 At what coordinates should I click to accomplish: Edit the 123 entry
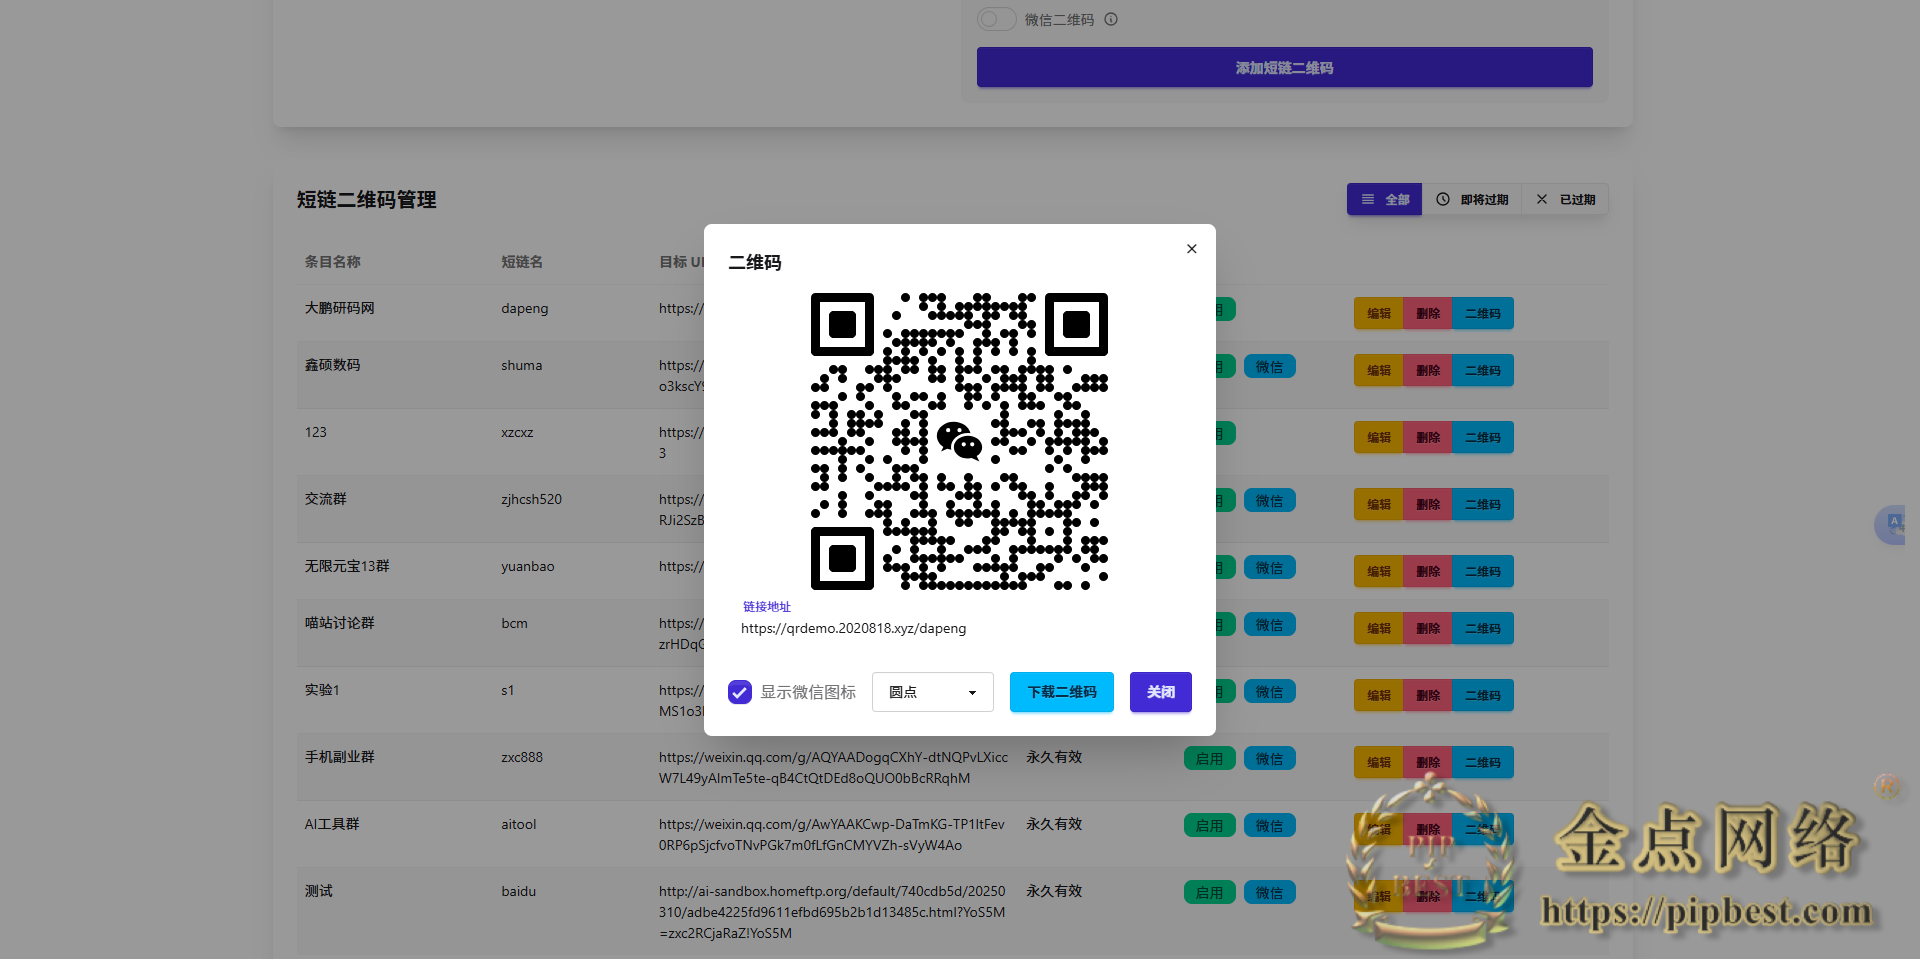point(1378,437)
